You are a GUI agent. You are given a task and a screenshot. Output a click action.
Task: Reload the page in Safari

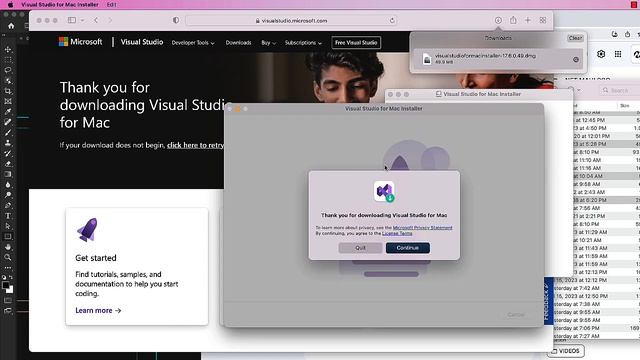pyautogui.click(x=392, y=20)
